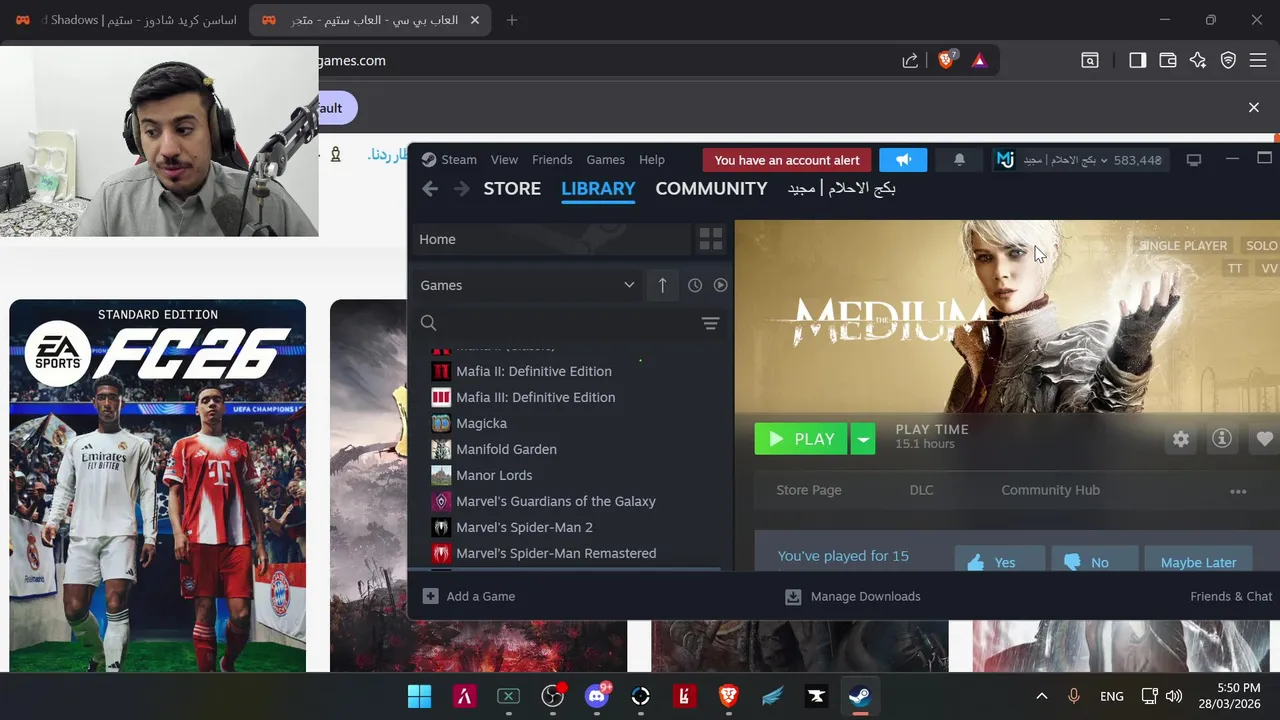1280x720 pixels.
Task: Open Brave Wallet icon
Action: pyautogui.click(x=1167, y=60)
